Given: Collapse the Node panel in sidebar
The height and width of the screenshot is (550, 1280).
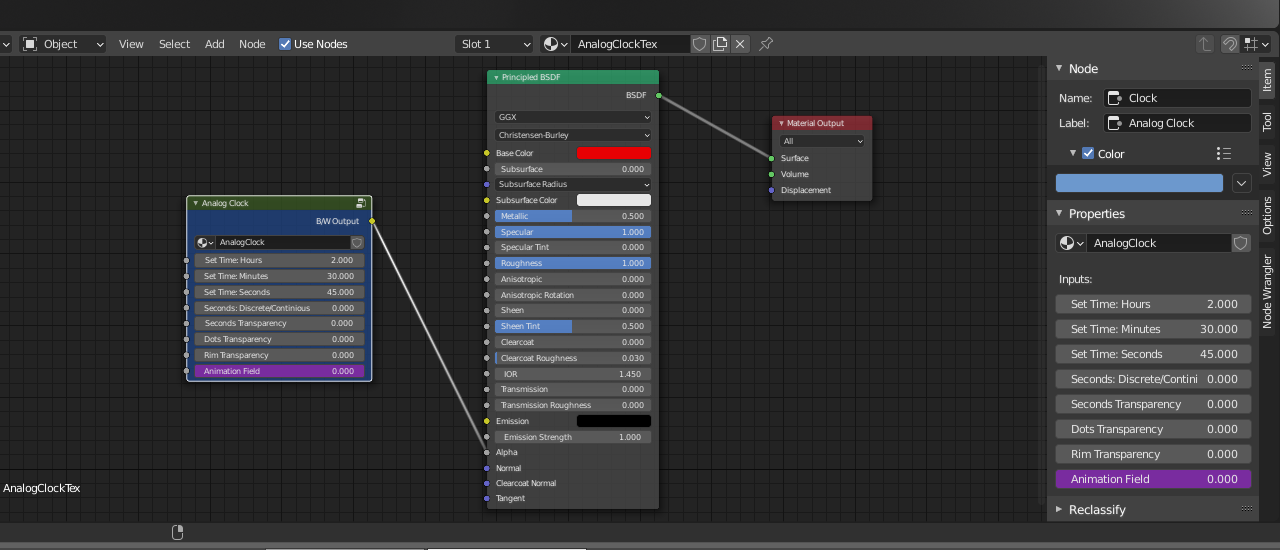Looking at the screenshot, I should coord(1060,69).
